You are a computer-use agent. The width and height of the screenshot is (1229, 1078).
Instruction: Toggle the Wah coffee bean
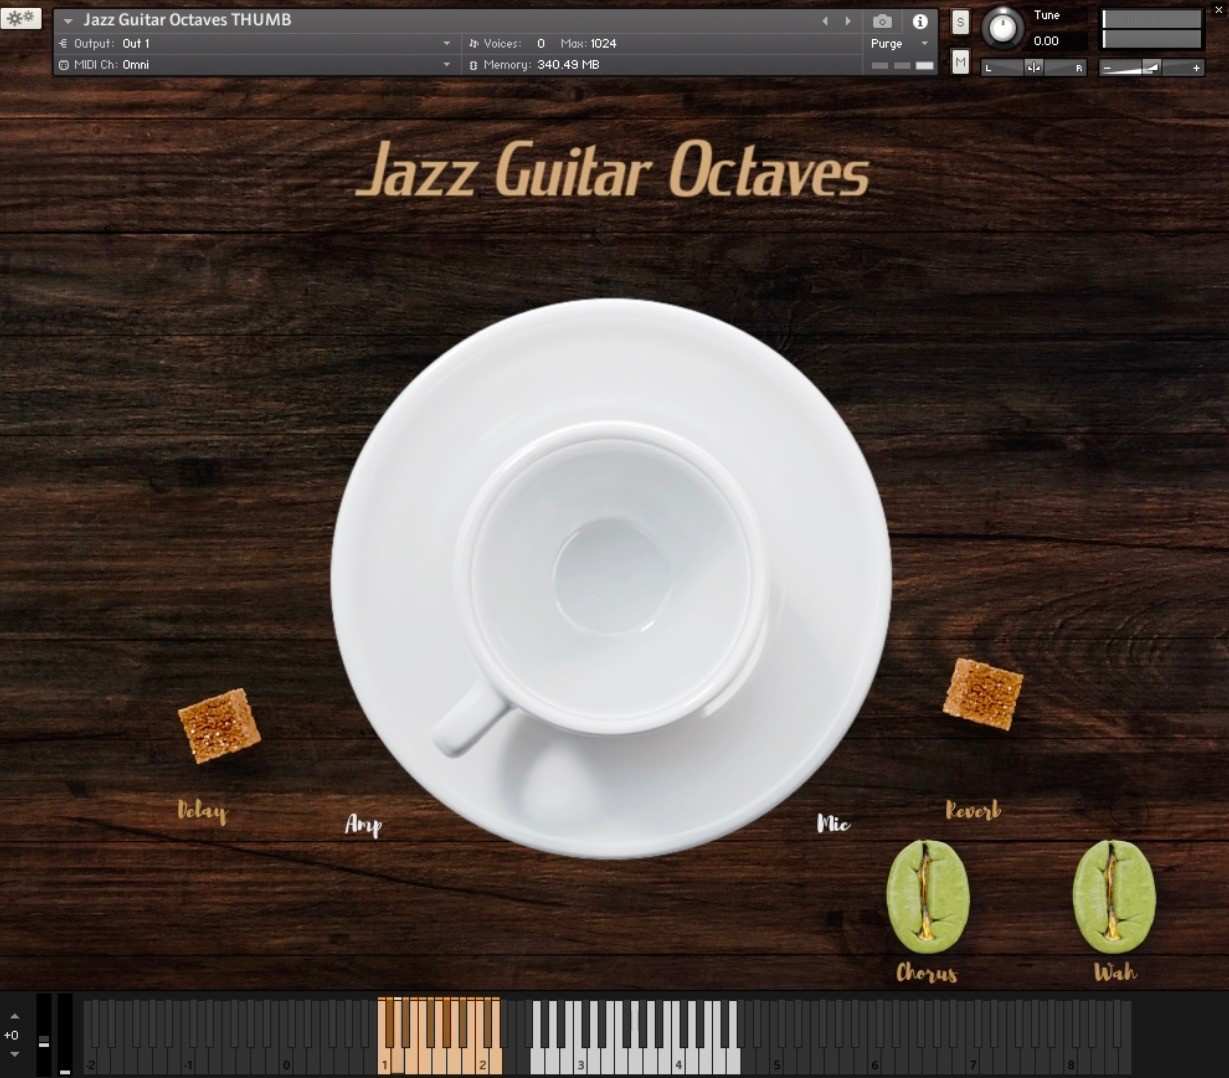pos(1113,896)
